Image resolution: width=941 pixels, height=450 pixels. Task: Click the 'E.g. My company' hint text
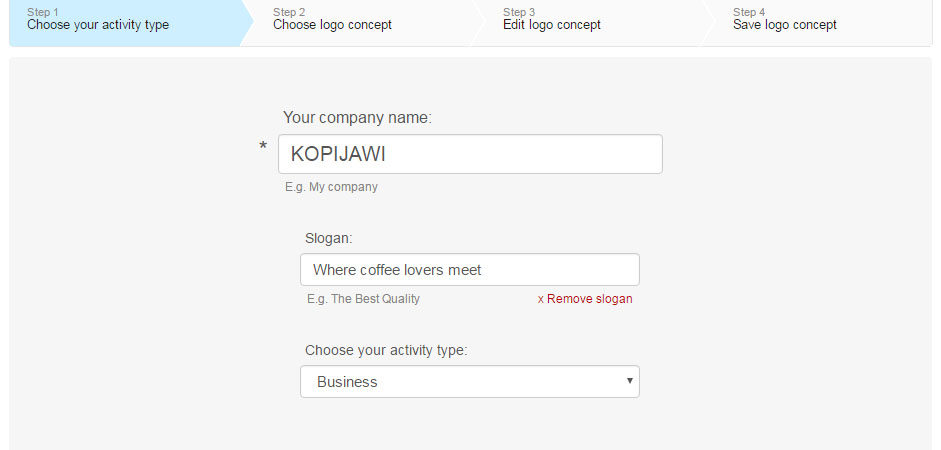click(331, 187)
